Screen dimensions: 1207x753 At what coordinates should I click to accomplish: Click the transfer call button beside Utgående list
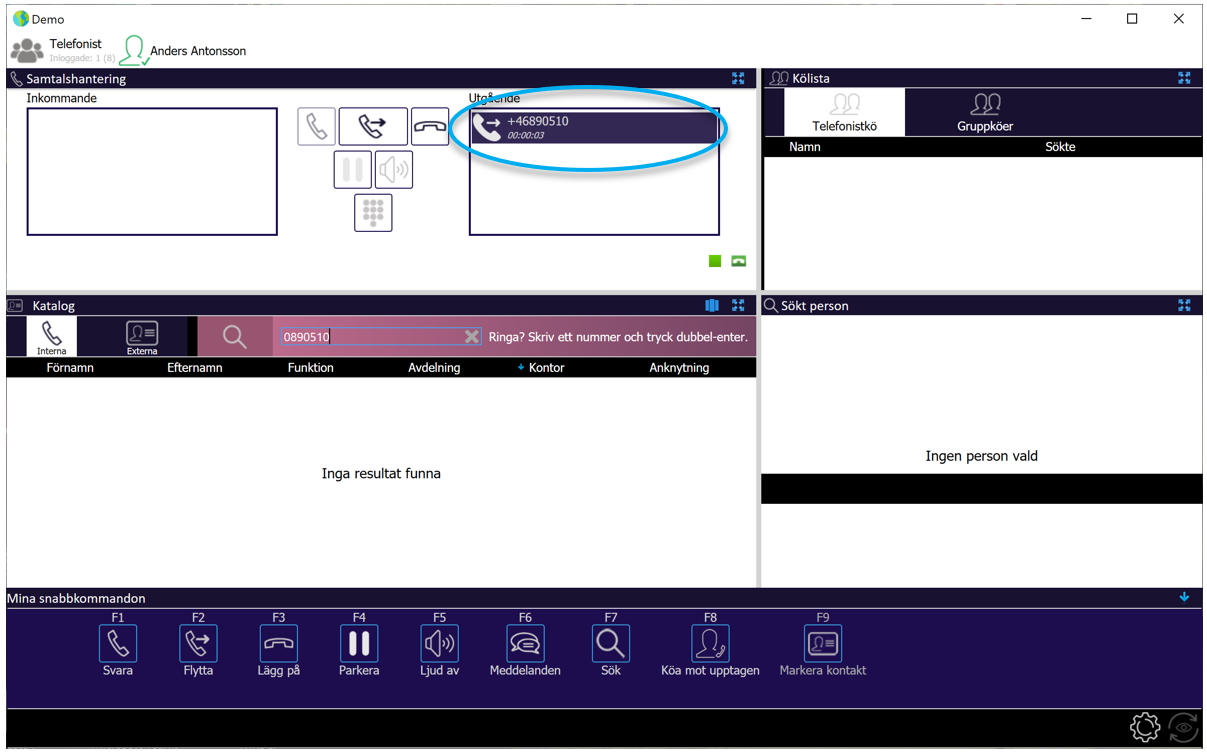[373, 127]
